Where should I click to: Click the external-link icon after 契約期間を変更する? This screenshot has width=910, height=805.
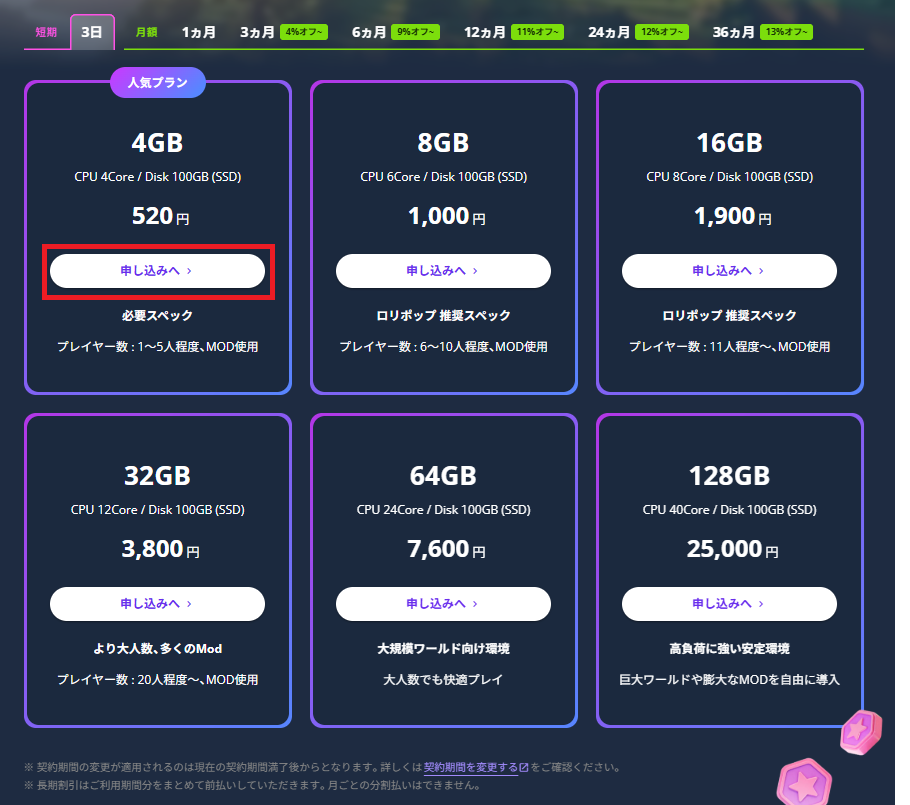[524, 768]
